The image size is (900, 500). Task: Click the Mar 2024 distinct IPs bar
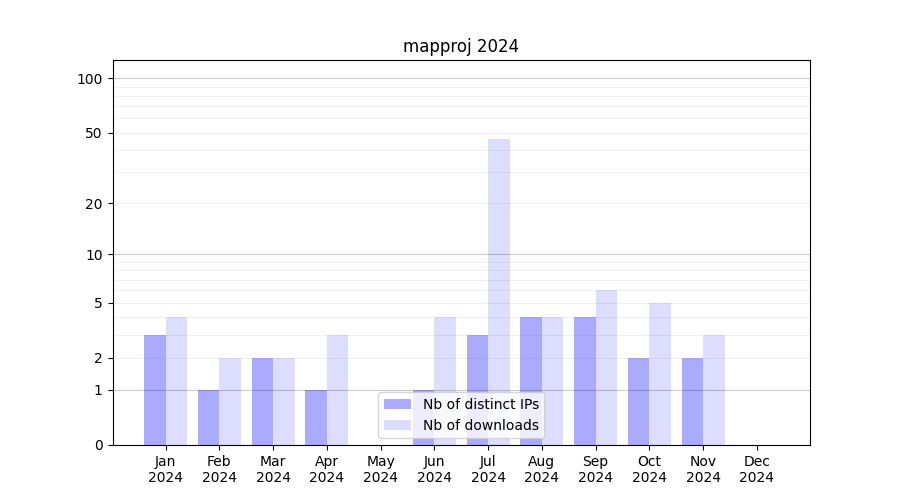tap(262, 401)
